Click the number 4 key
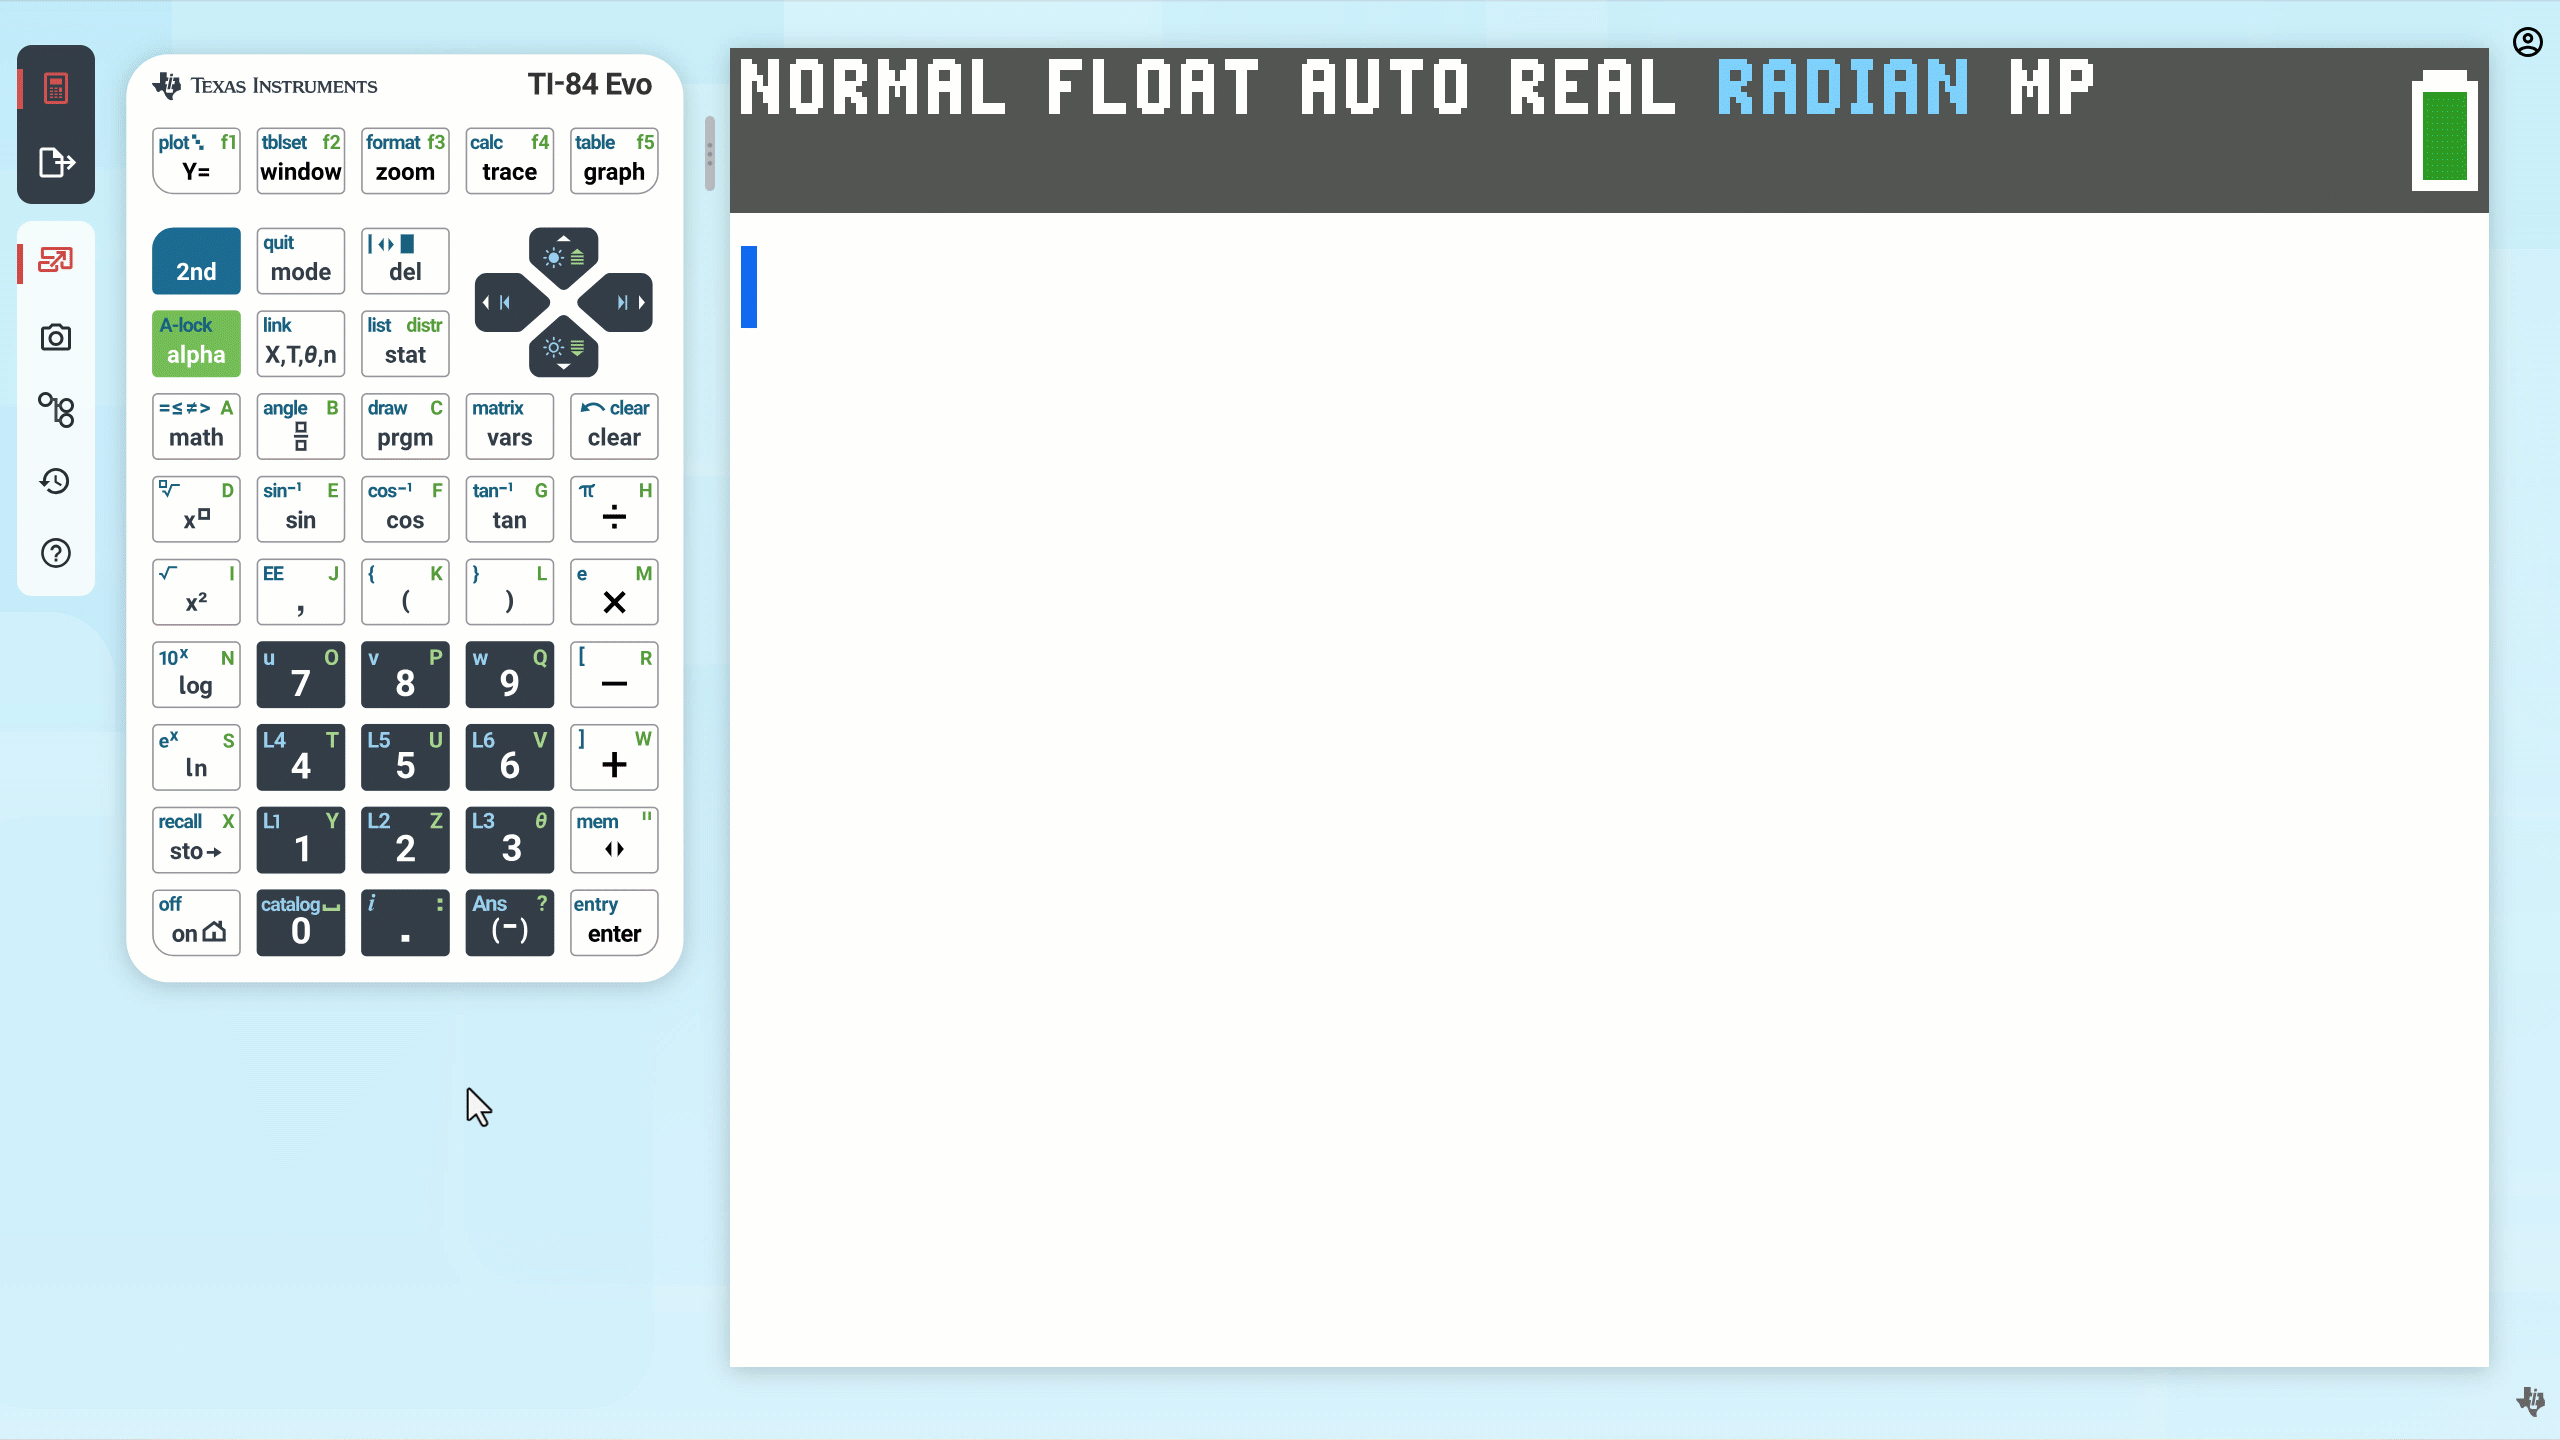This screenshot has width=2560, height=1440. [x=301, y=758]
